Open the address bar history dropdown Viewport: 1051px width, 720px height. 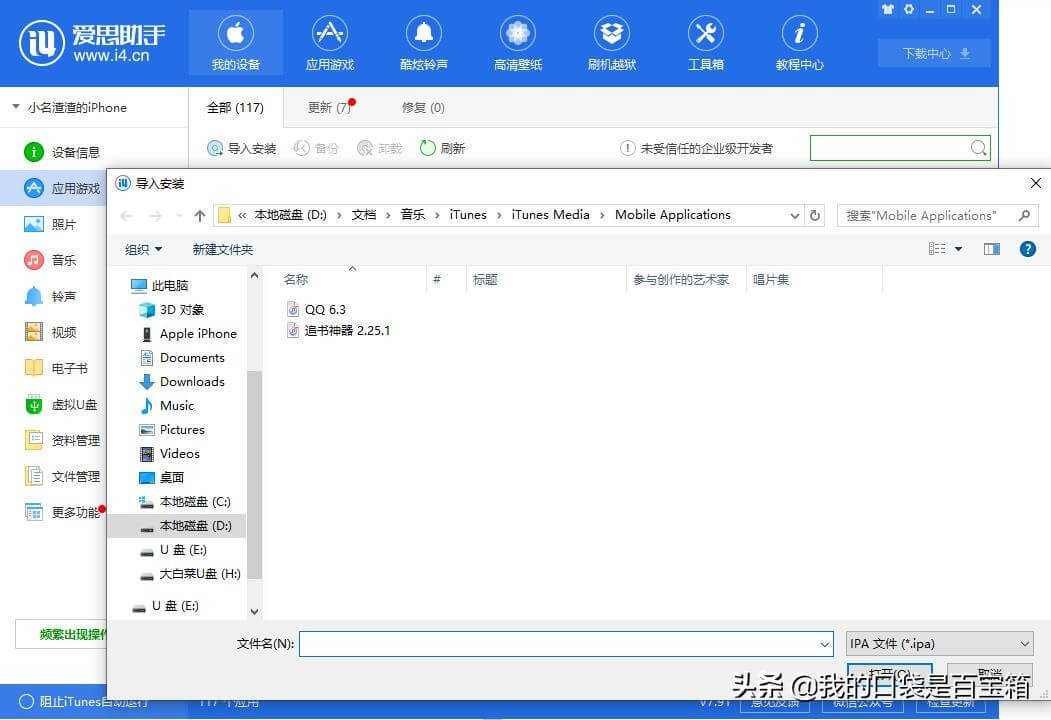pyautogui.click(x=794, y=214)
